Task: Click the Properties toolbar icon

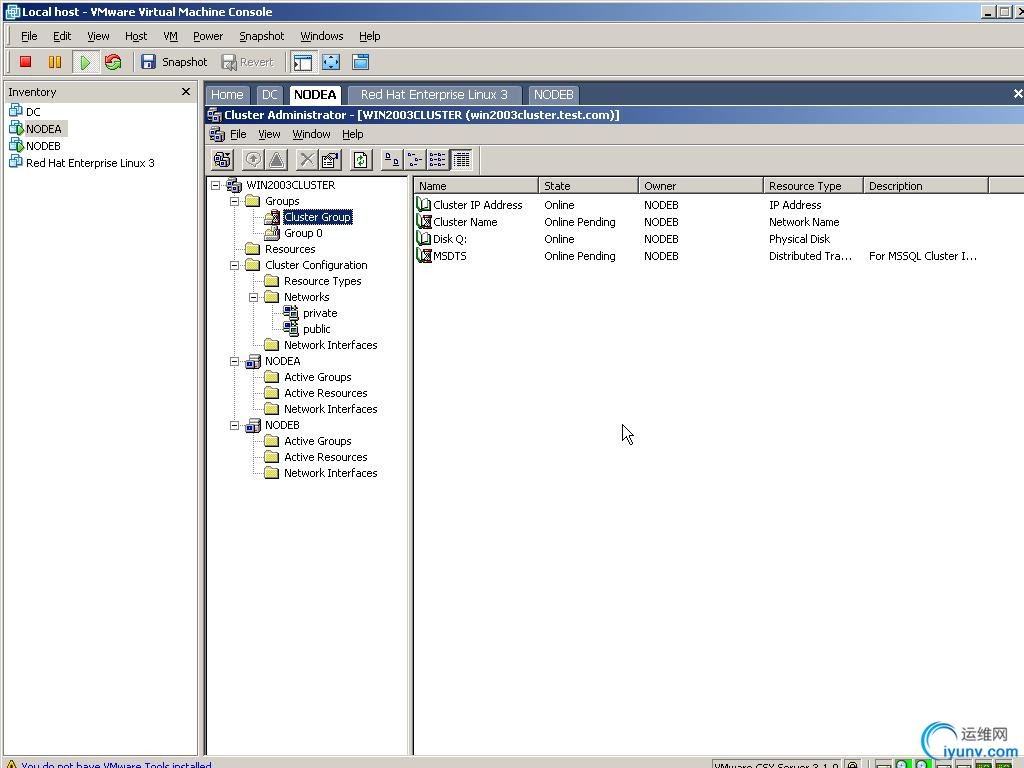Action: 330,160
